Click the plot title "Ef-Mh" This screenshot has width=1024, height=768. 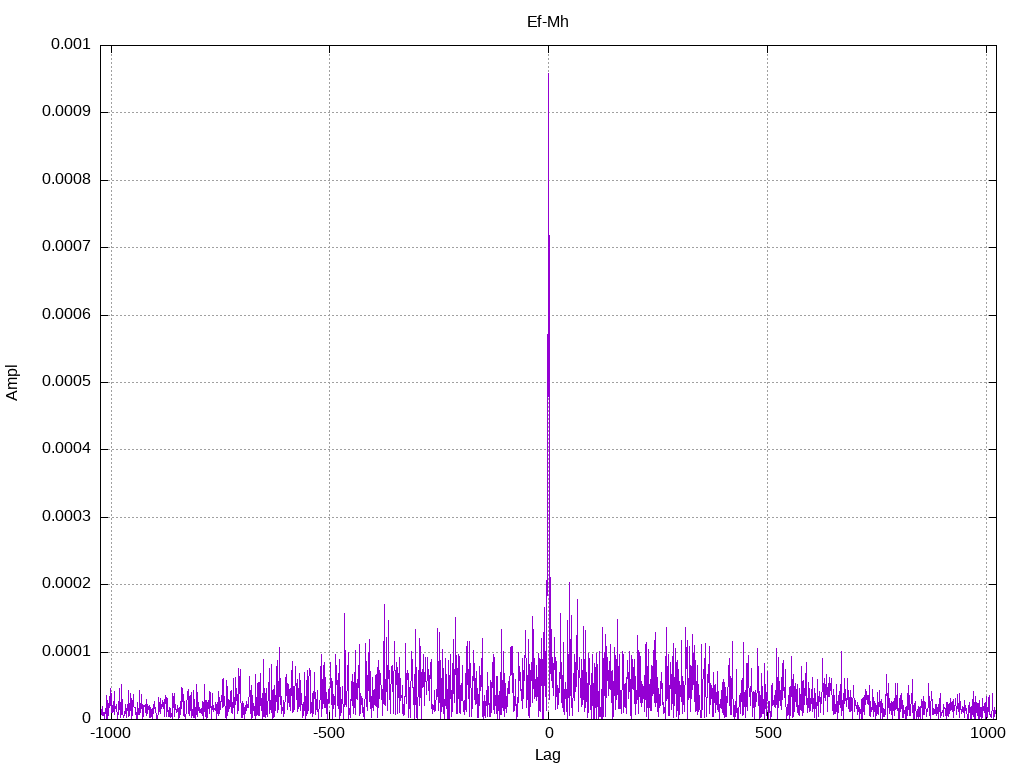(x=547, y=22)
